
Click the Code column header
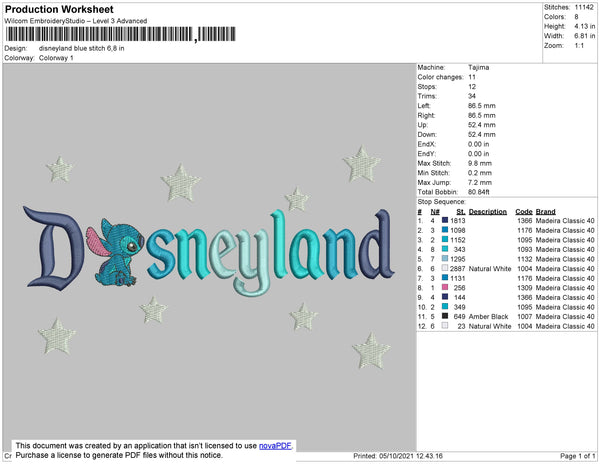pos(524,212)
